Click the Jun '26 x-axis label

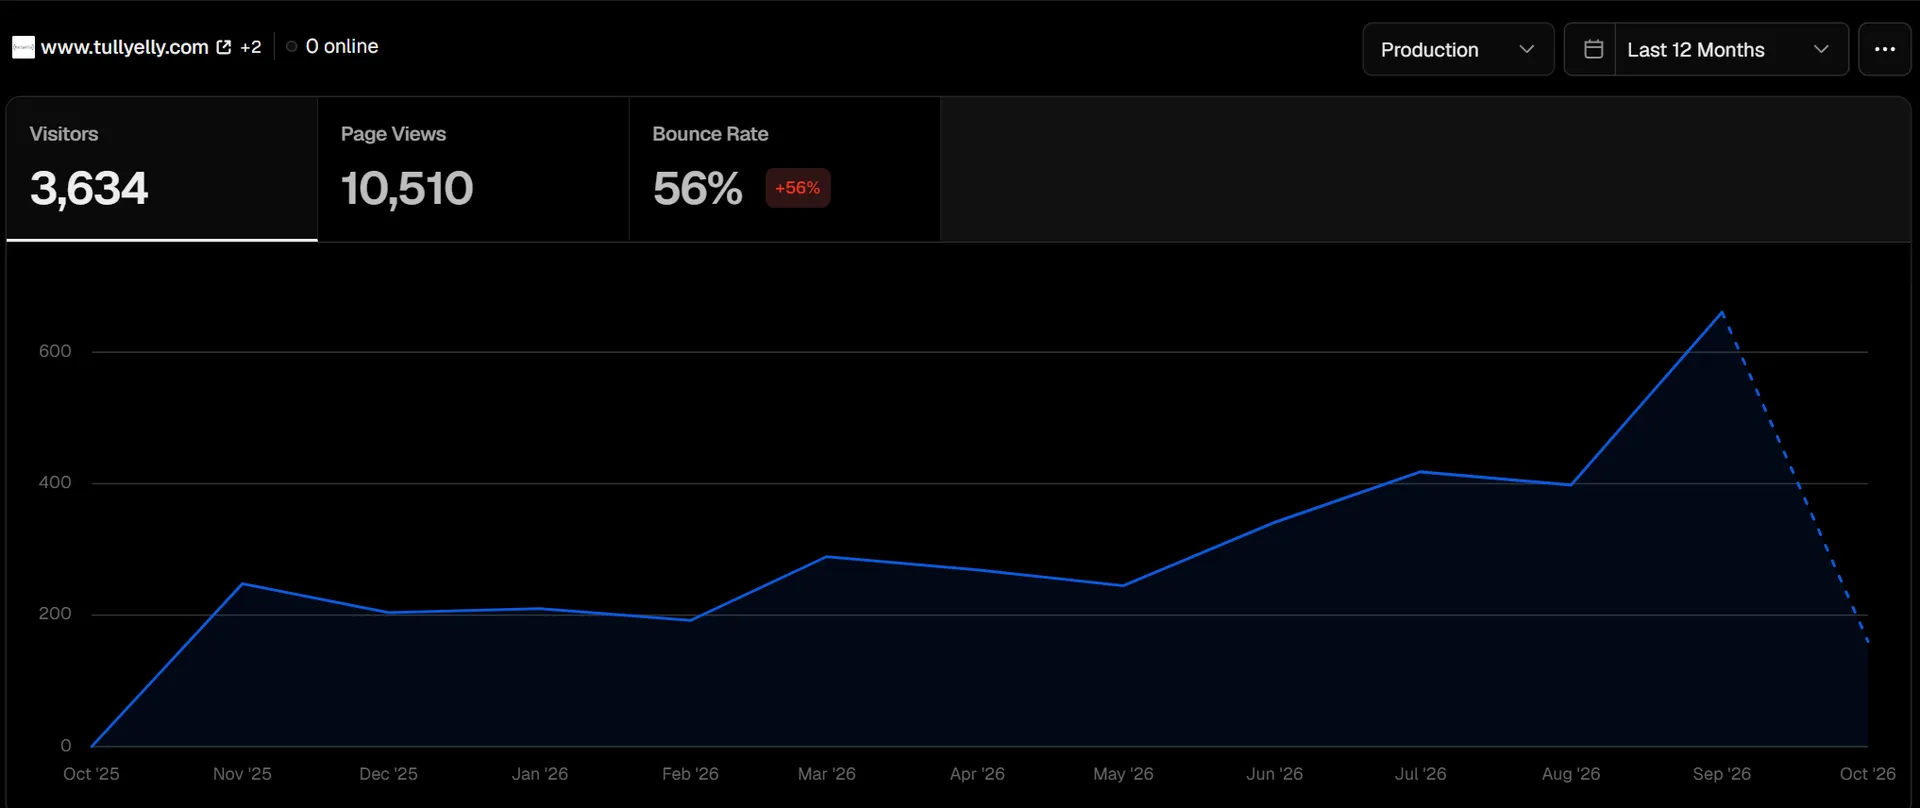pyautogui.click(x=1274, y=774)
